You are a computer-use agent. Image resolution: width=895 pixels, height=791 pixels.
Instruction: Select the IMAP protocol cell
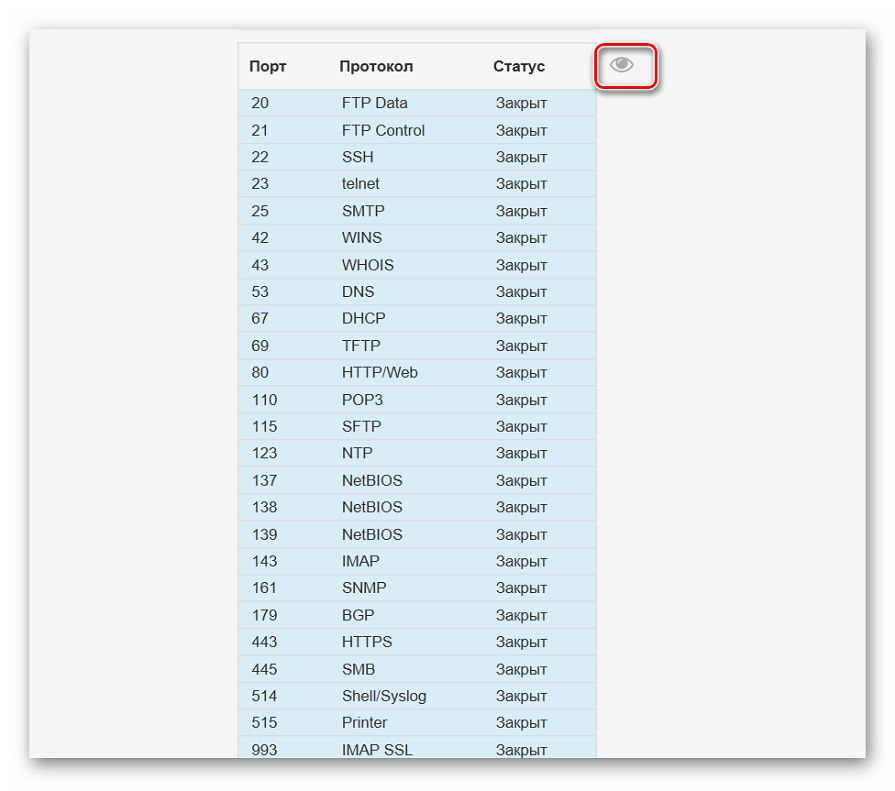tap(360, 561)
